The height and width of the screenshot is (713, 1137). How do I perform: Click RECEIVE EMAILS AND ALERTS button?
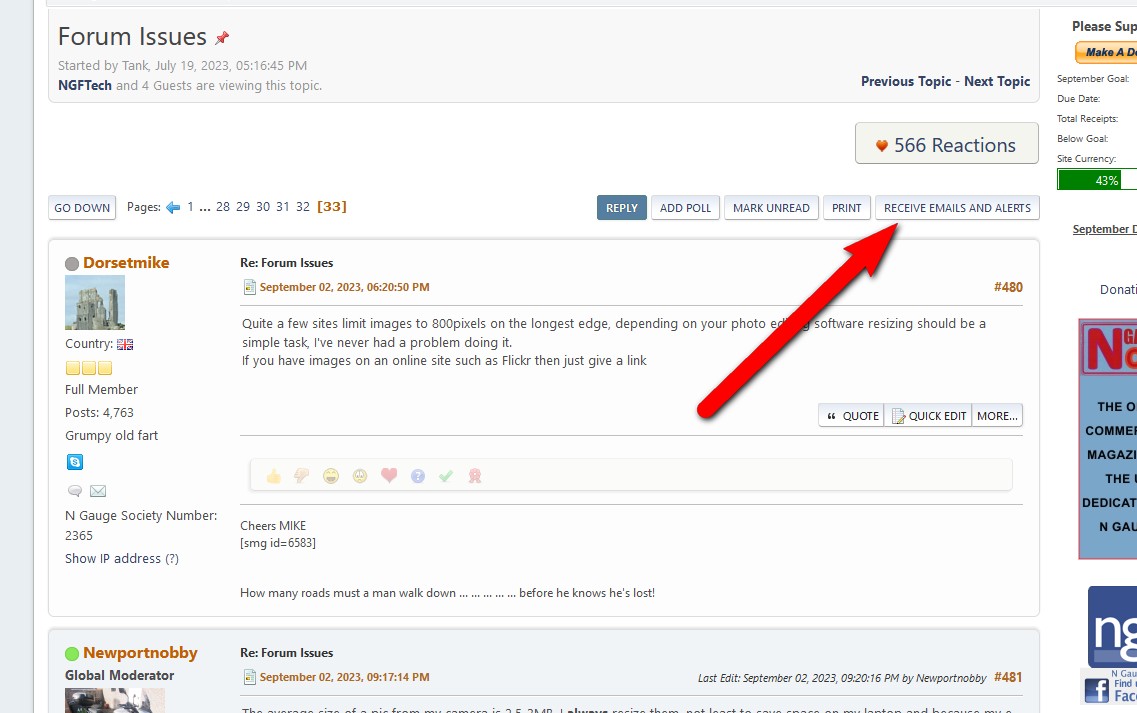pyautogui.click(x=957, y=208)
